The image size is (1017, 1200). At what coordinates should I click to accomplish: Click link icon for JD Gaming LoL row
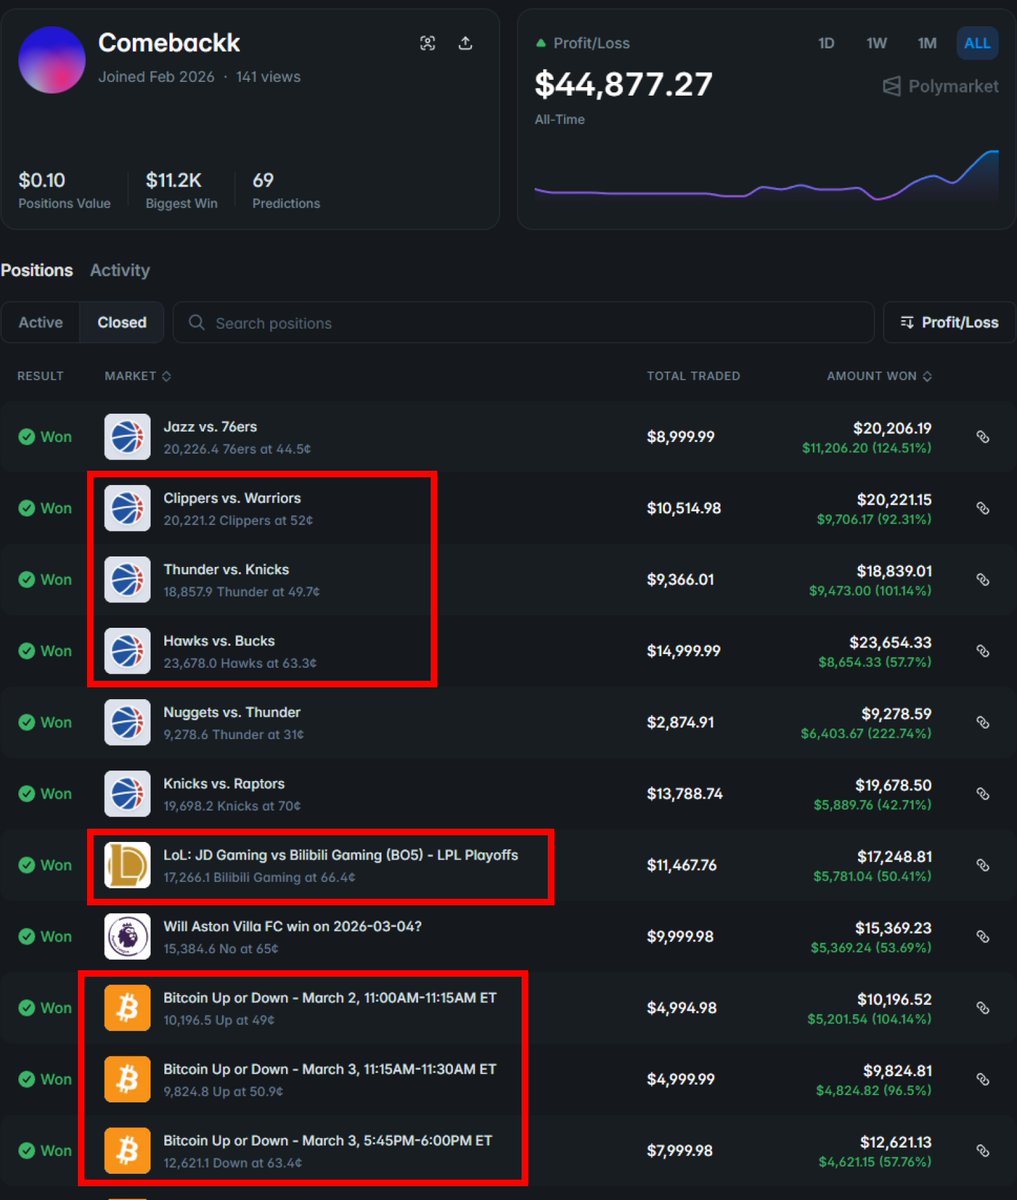coord(983,865)
